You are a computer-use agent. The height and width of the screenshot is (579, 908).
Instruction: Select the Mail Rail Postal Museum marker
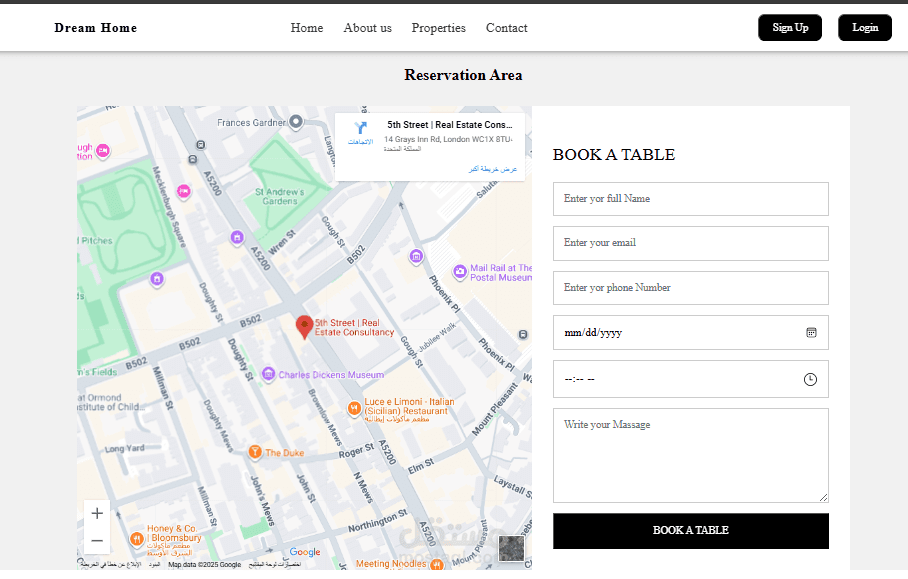click(460, 272)
